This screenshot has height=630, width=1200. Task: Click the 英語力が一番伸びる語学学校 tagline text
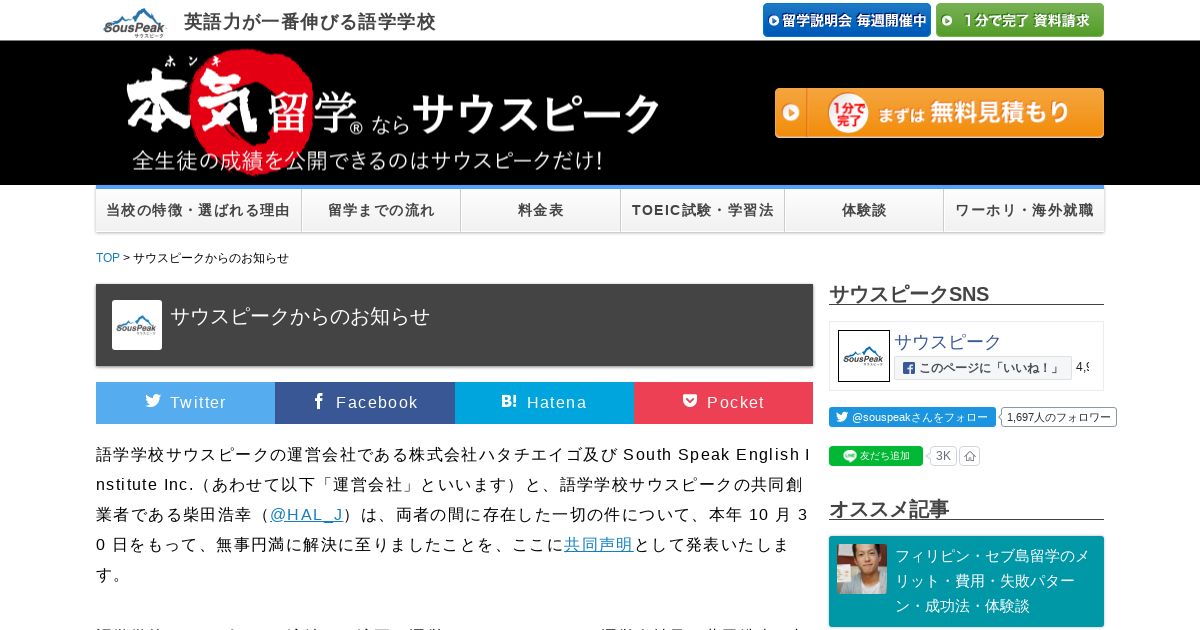click(x=310, y=22)
